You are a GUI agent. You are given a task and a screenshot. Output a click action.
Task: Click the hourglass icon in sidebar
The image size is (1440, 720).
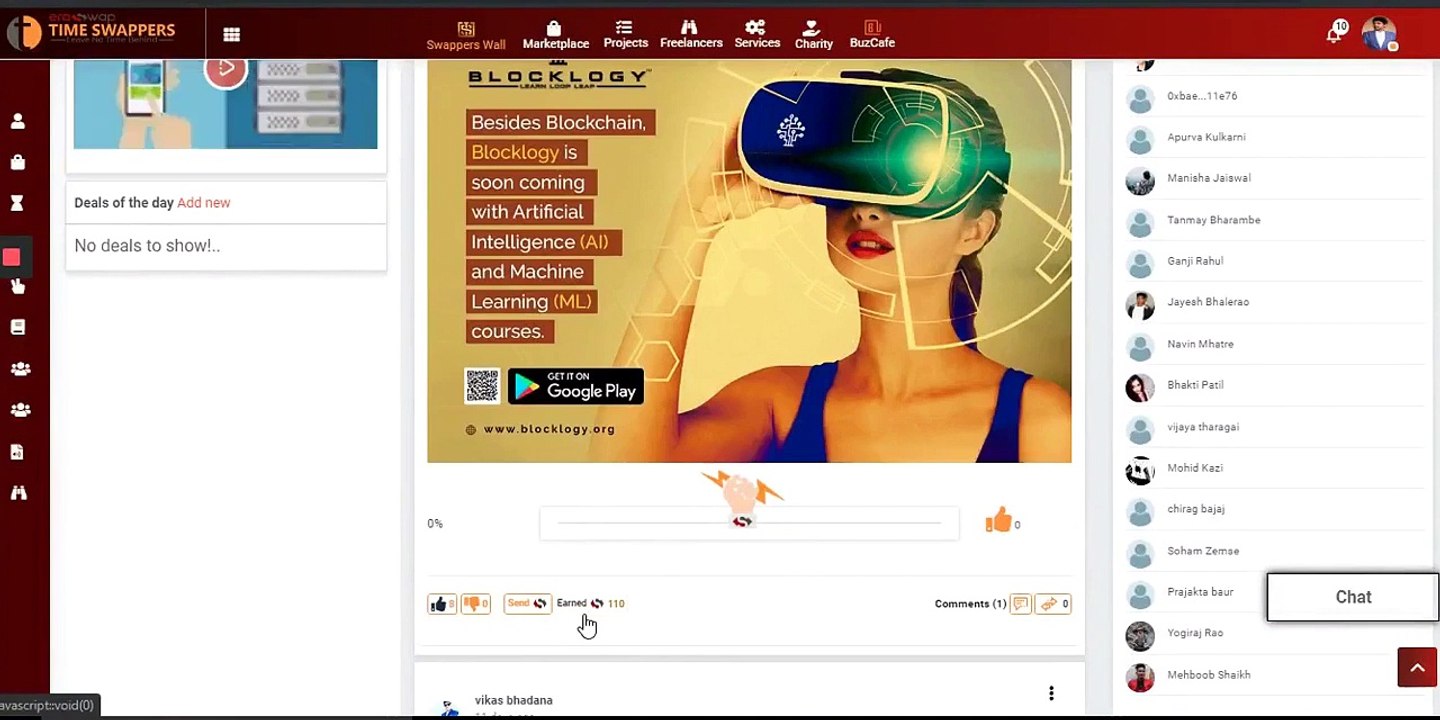[18, 203]
